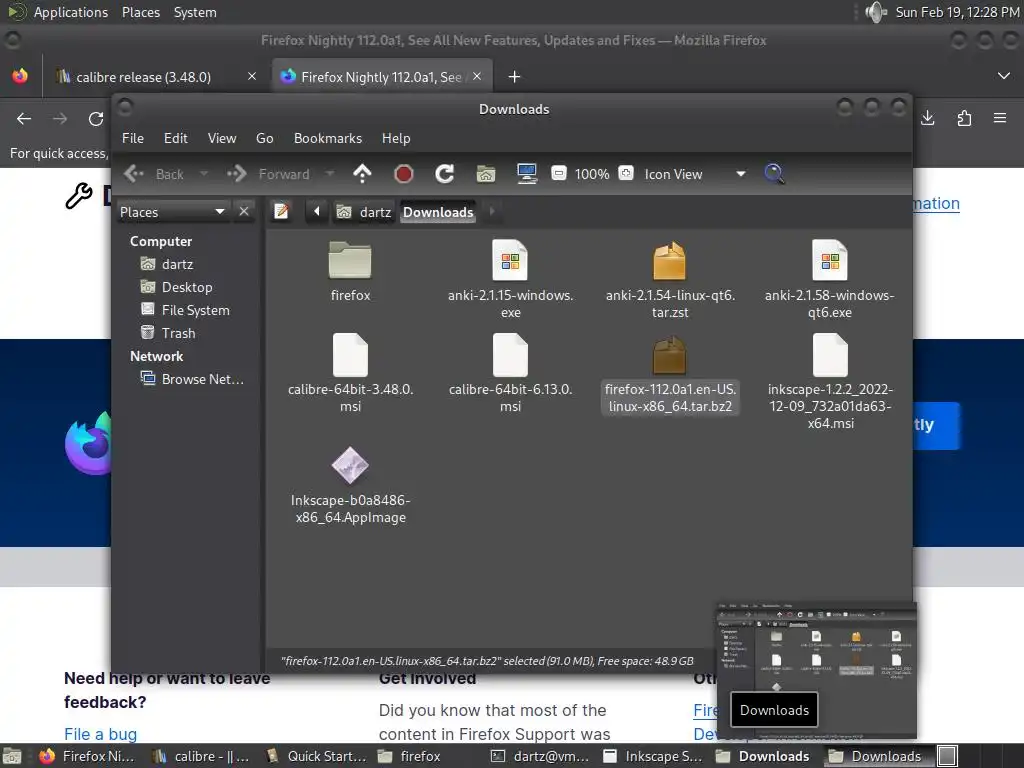Open the Go menu
Screen dimensions: 1024x768
coord(264,138)
